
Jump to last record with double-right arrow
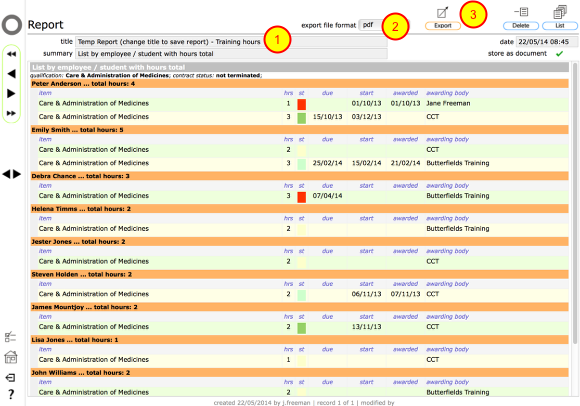click(11, 113)
